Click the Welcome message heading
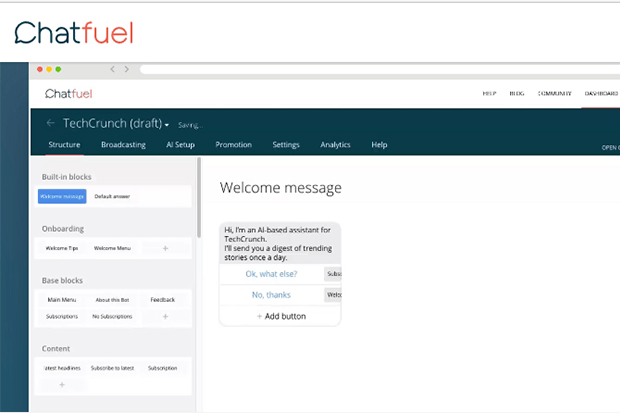 coord(281,188)
